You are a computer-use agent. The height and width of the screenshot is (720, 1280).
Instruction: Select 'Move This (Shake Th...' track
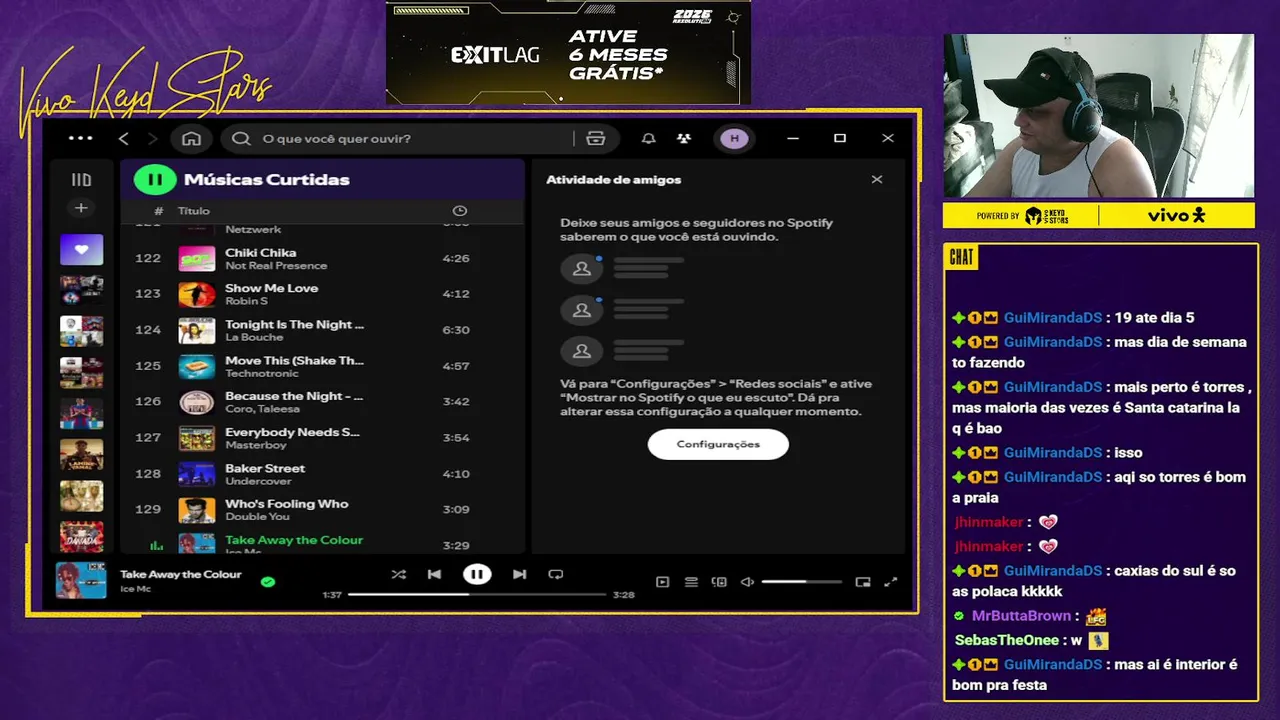click(322, 366)
